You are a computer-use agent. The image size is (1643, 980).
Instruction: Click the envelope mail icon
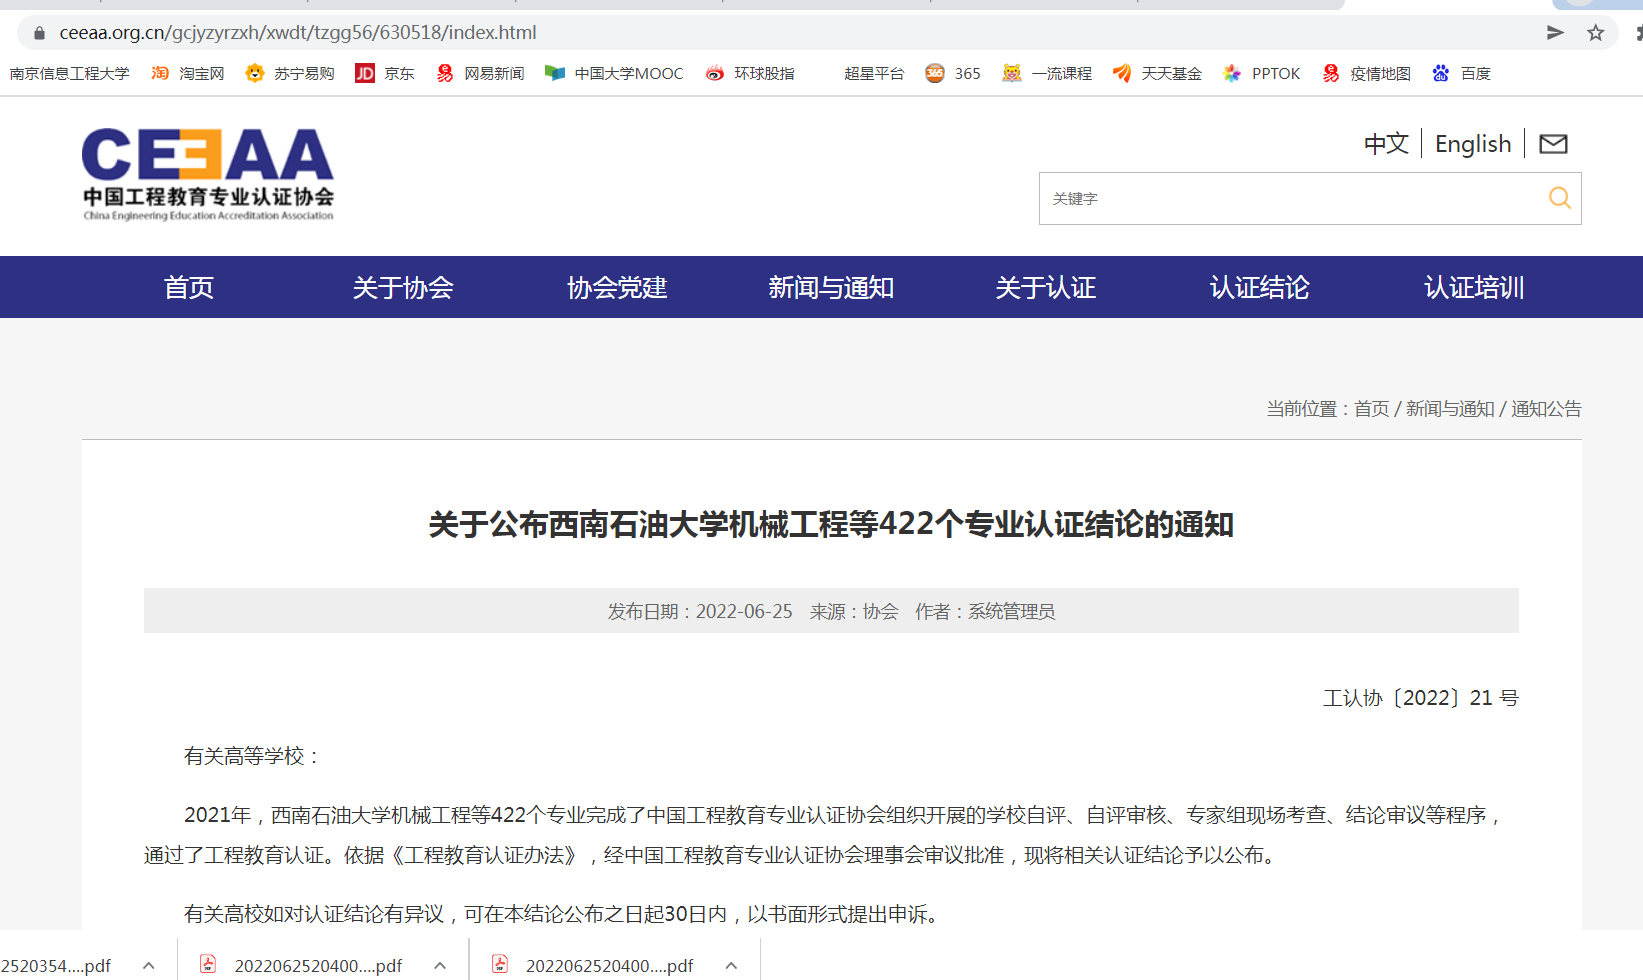pyautogui.click(x=1553, y=144)
